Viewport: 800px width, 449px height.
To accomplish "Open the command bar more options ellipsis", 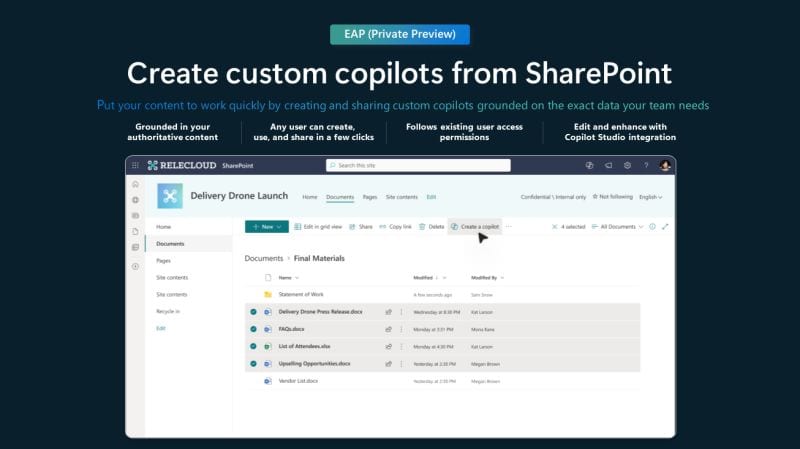I will point(509,227).
